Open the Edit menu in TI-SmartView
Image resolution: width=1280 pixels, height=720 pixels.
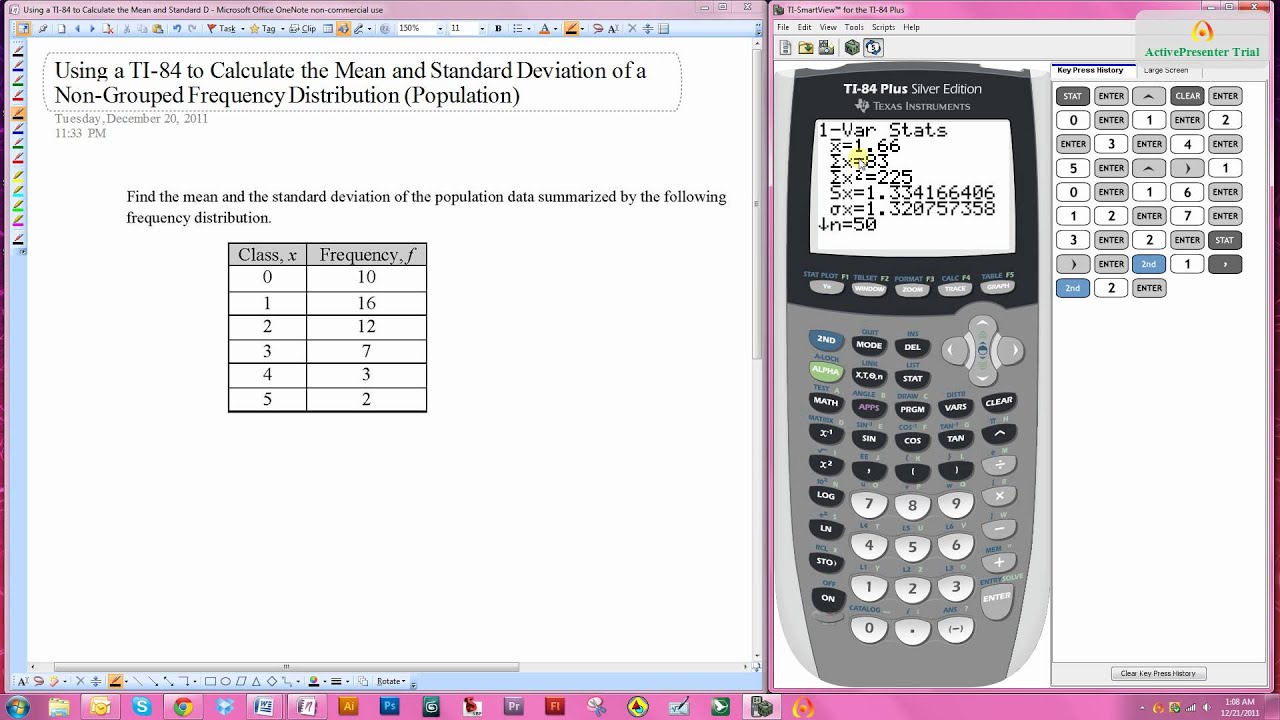point(806,27)
